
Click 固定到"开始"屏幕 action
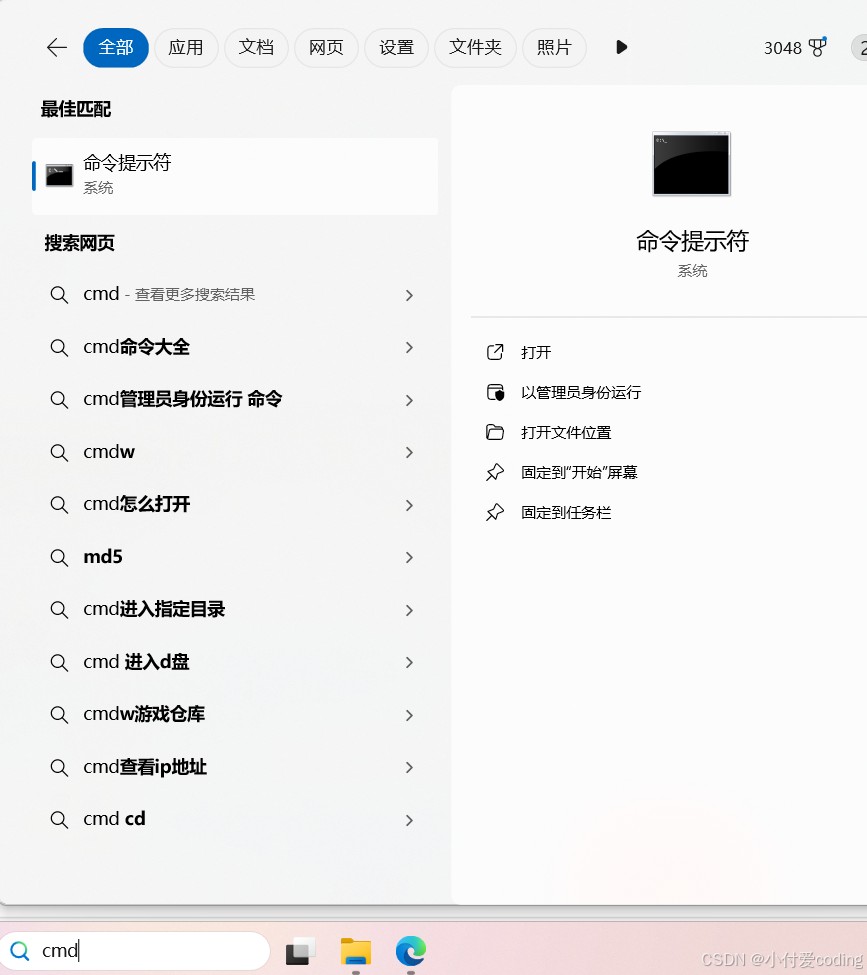(579, 473)
